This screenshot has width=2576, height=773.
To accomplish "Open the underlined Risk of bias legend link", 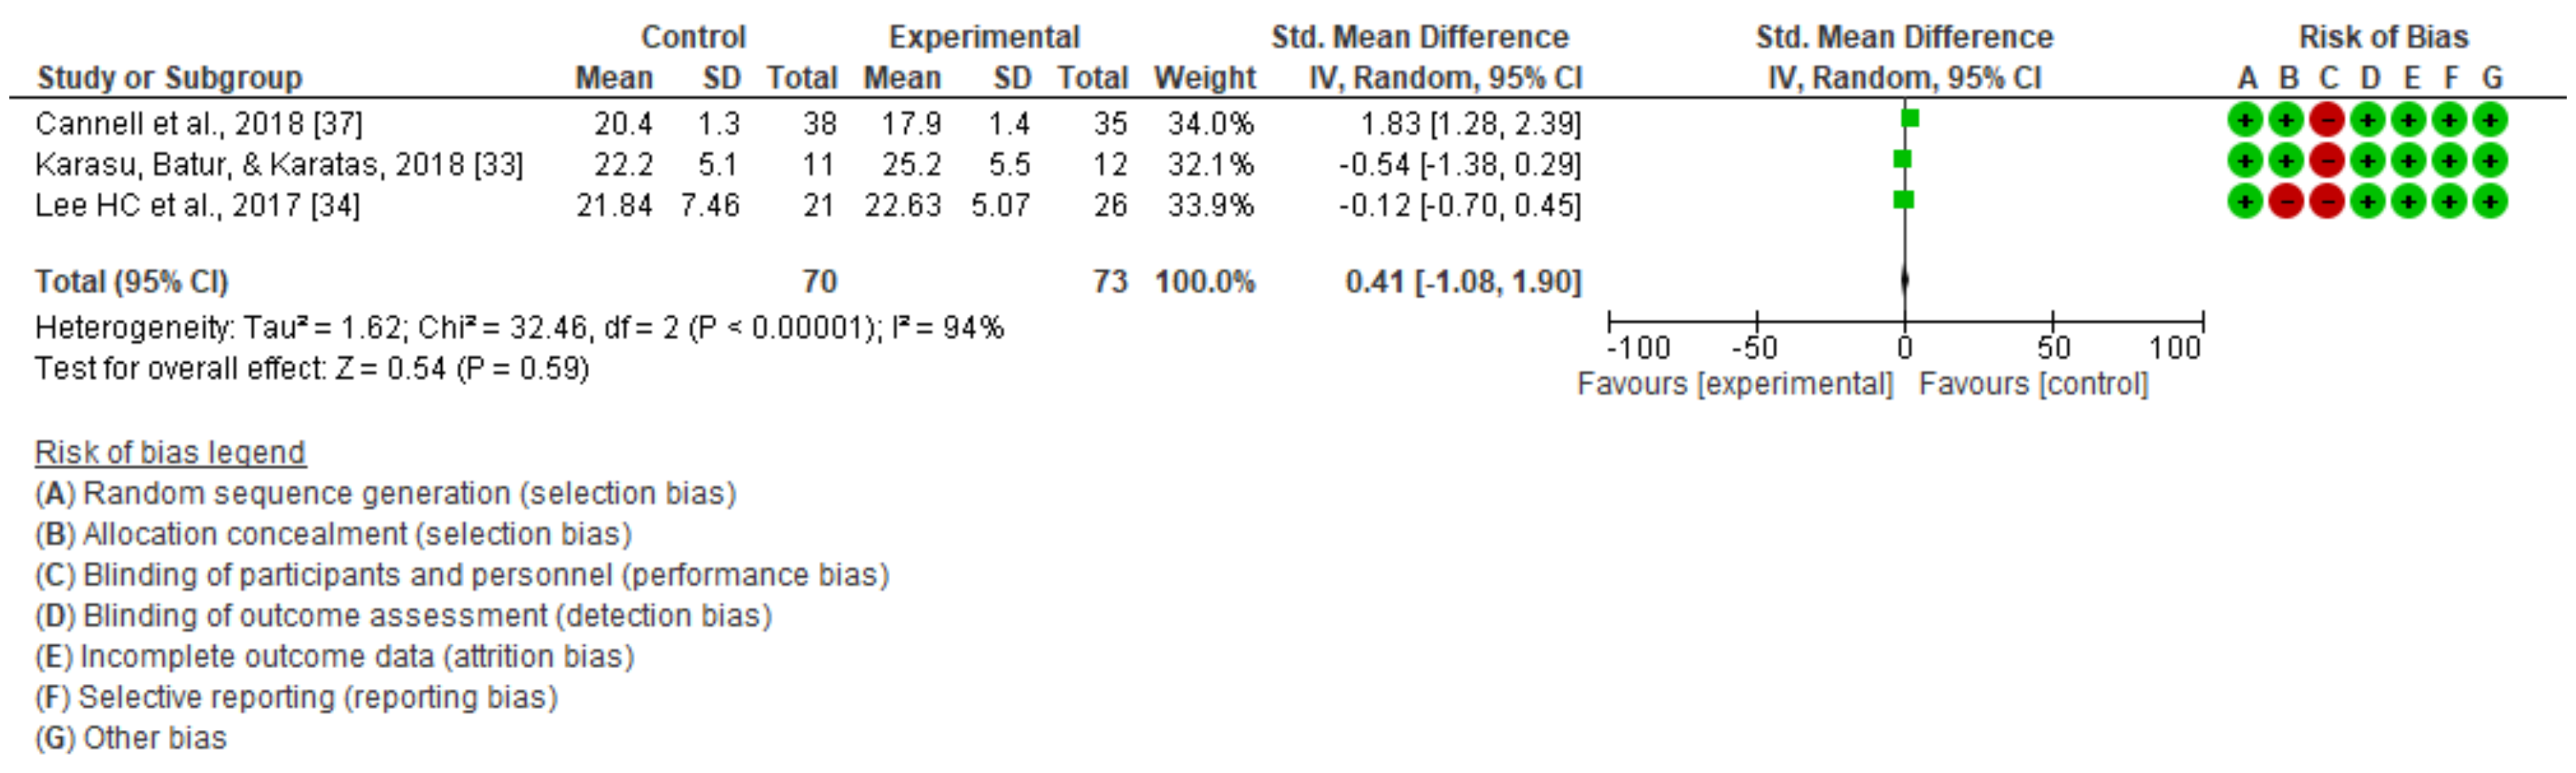I will (170, 453).
